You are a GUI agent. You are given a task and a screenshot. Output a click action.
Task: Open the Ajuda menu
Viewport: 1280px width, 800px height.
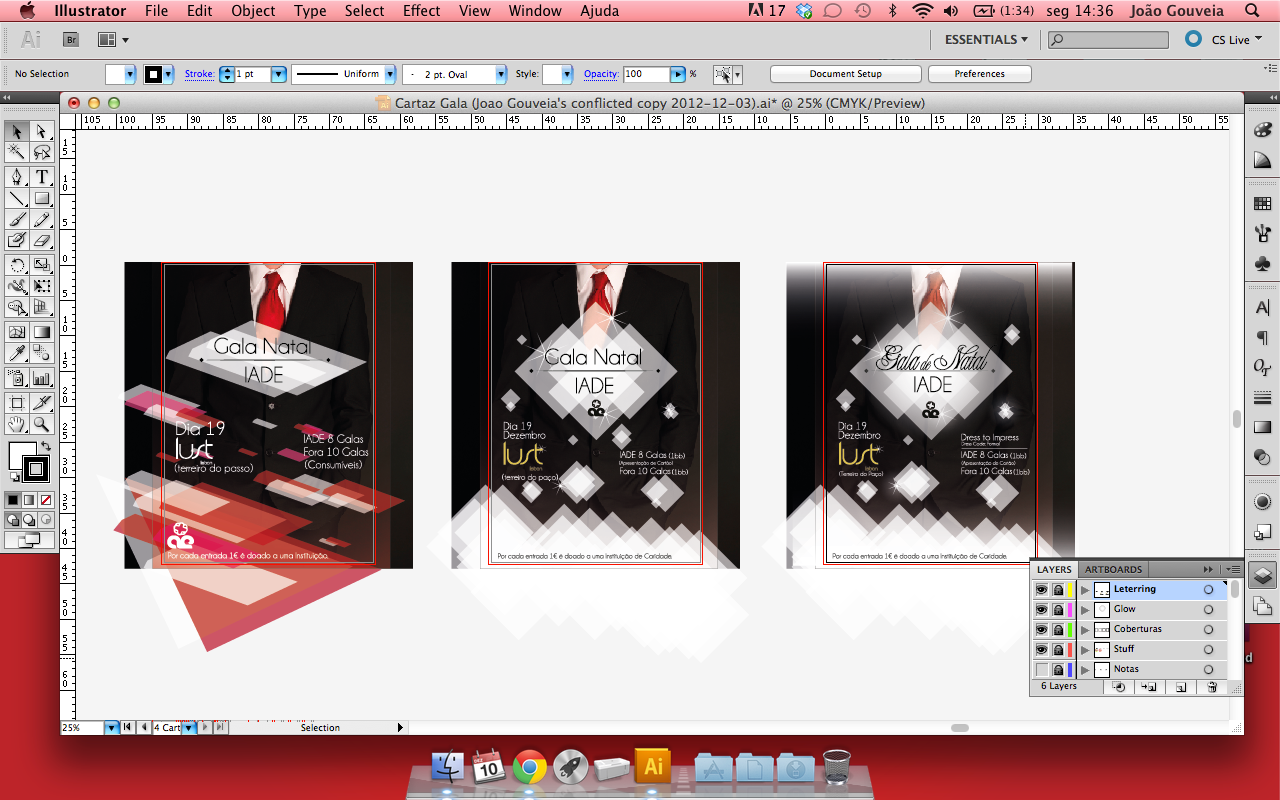pos(599,11)
